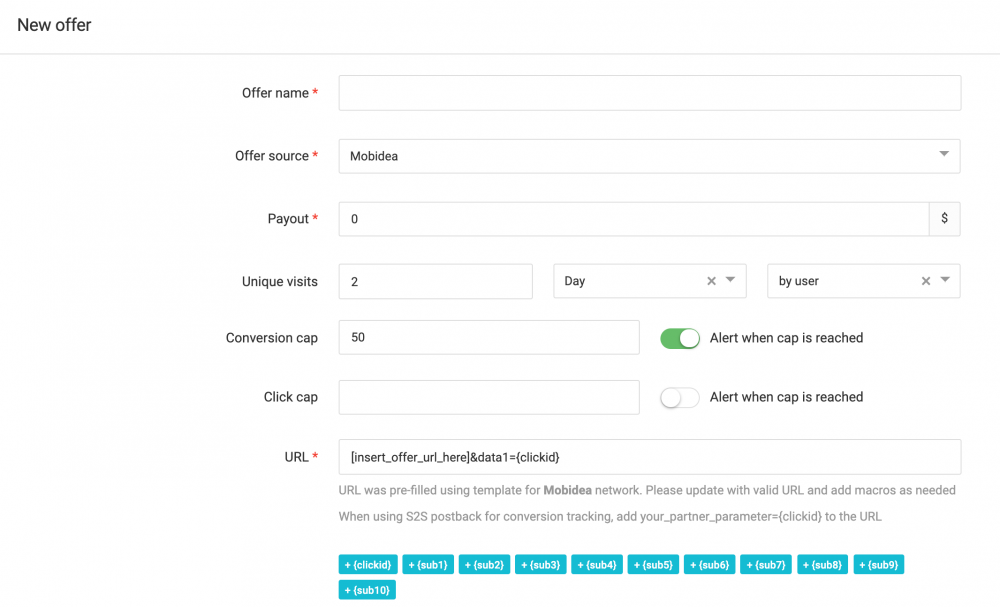Click the Offer name input field

[x=649, y=93]
